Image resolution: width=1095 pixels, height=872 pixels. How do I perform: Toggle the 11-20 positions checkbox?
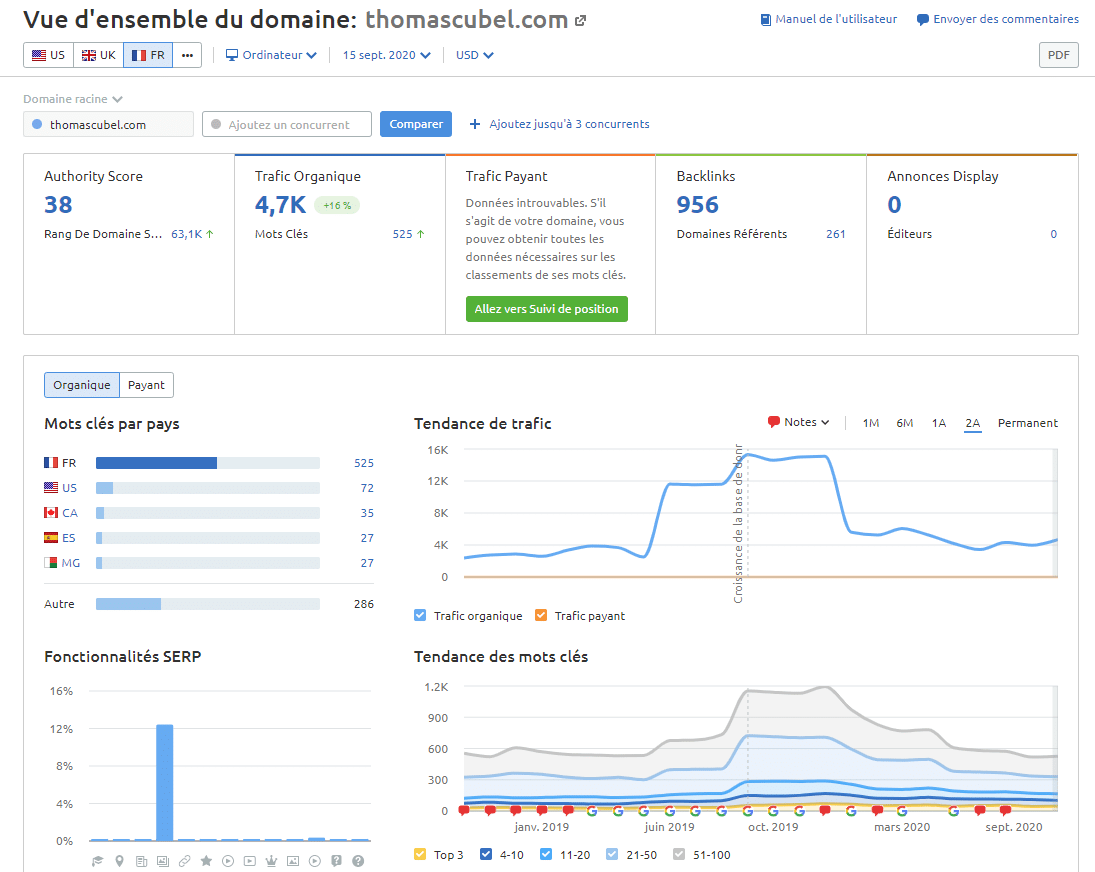546,854
